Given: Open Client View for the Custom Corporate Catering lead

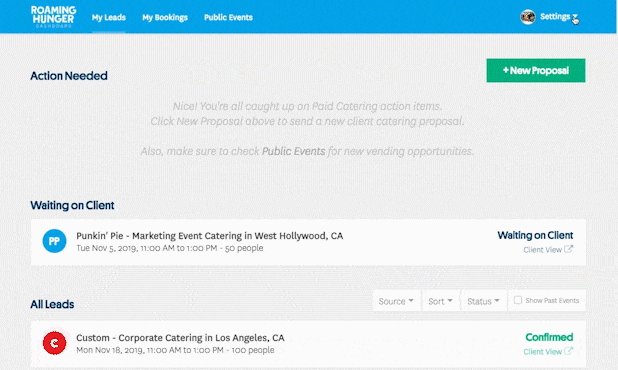Looking at the screenshot, I should point(542,352).
